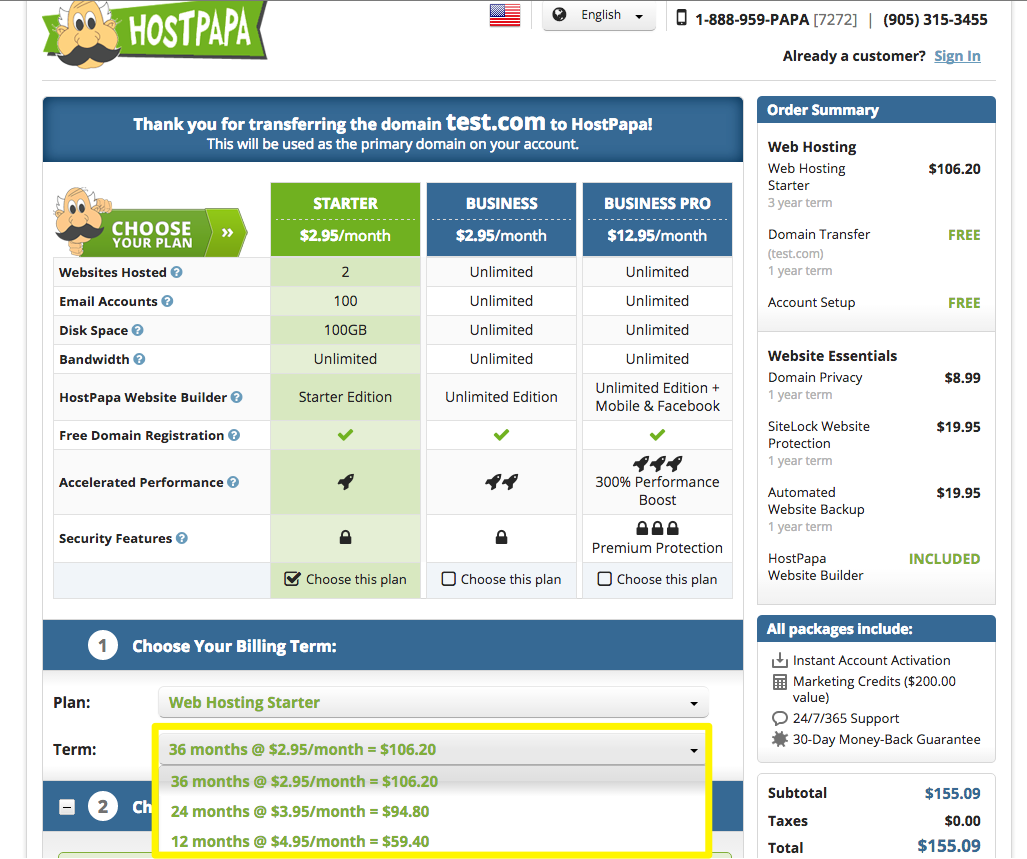1027x859 pixels.
Task: Click SiteLock Website Protection item
Action: 819,435
